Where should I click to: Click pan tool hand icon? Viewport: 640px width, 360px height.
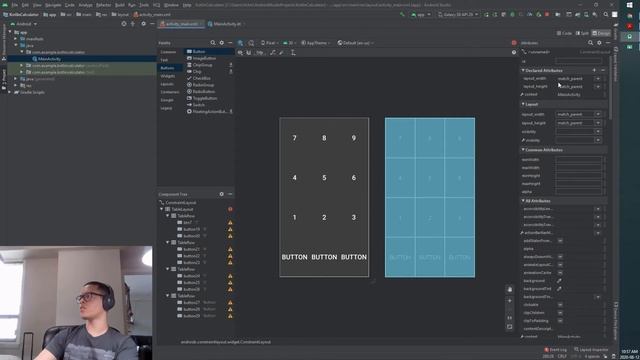point(510,289)
